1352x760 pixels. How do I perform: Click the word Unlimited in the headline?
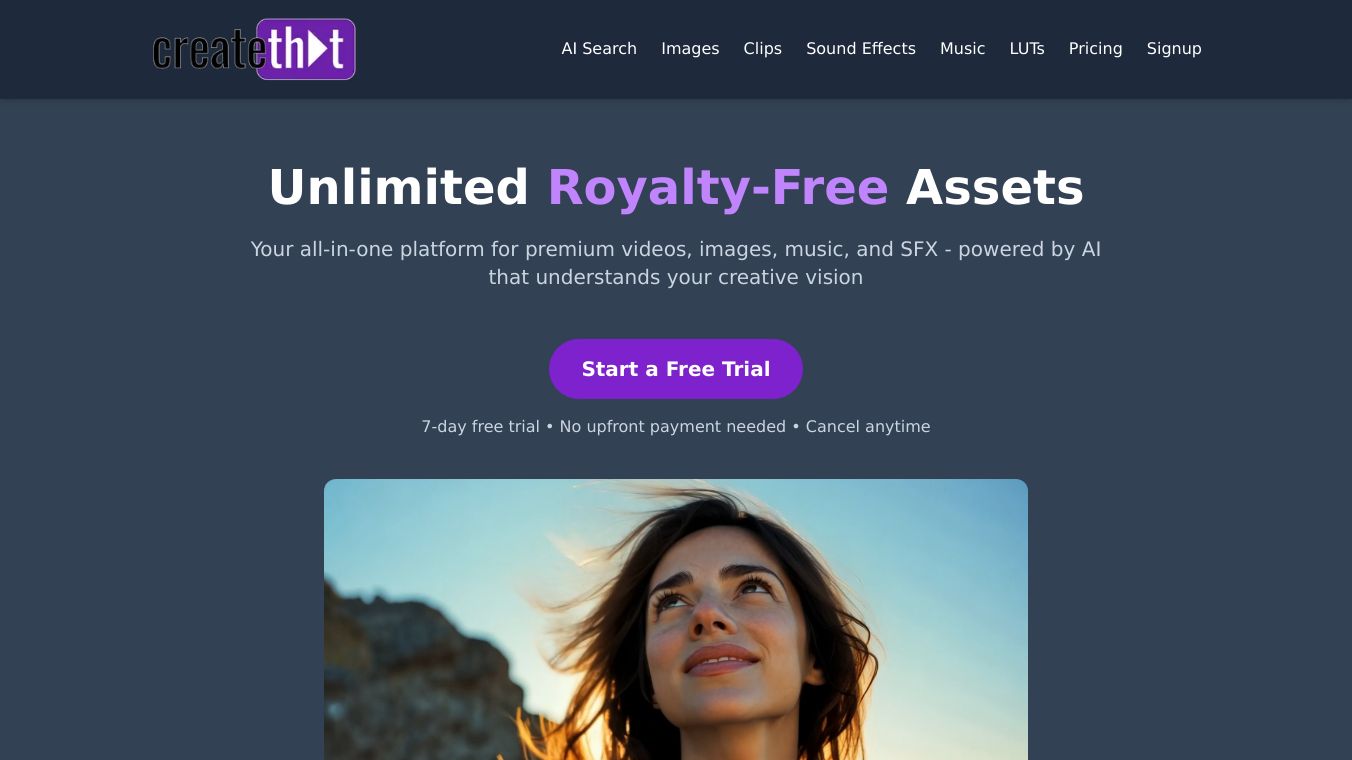398,187
